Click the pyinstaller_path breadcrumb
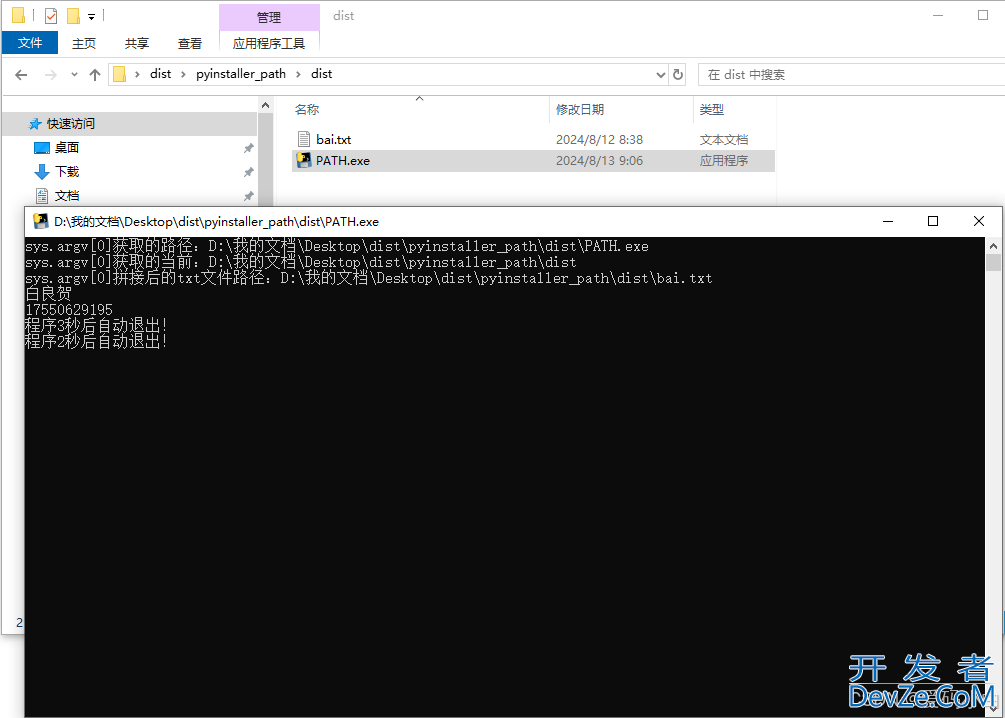 coord(241,74)
